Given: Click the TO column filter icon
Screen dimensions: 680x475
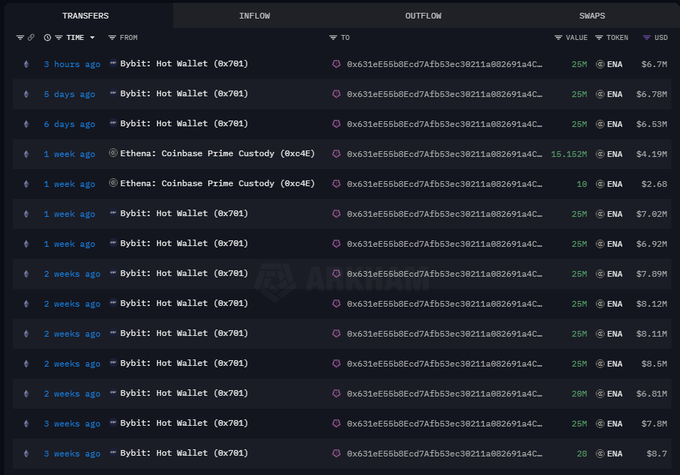Looking at the screenshot, I should [333, 37].
